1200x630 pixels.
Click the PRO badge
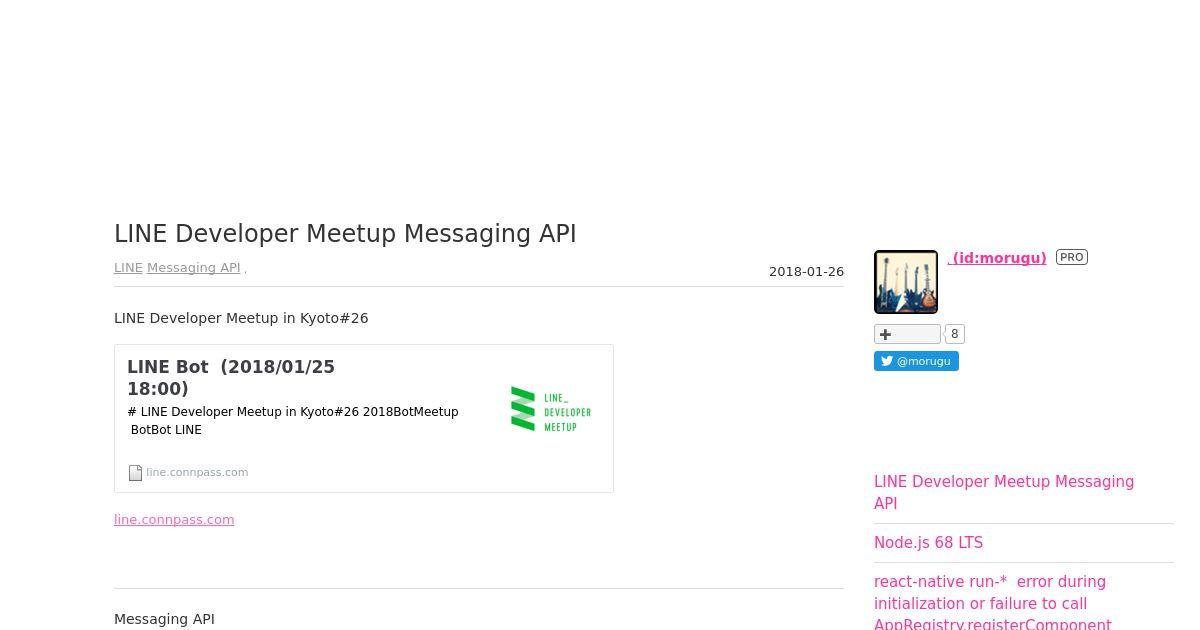1072,257
